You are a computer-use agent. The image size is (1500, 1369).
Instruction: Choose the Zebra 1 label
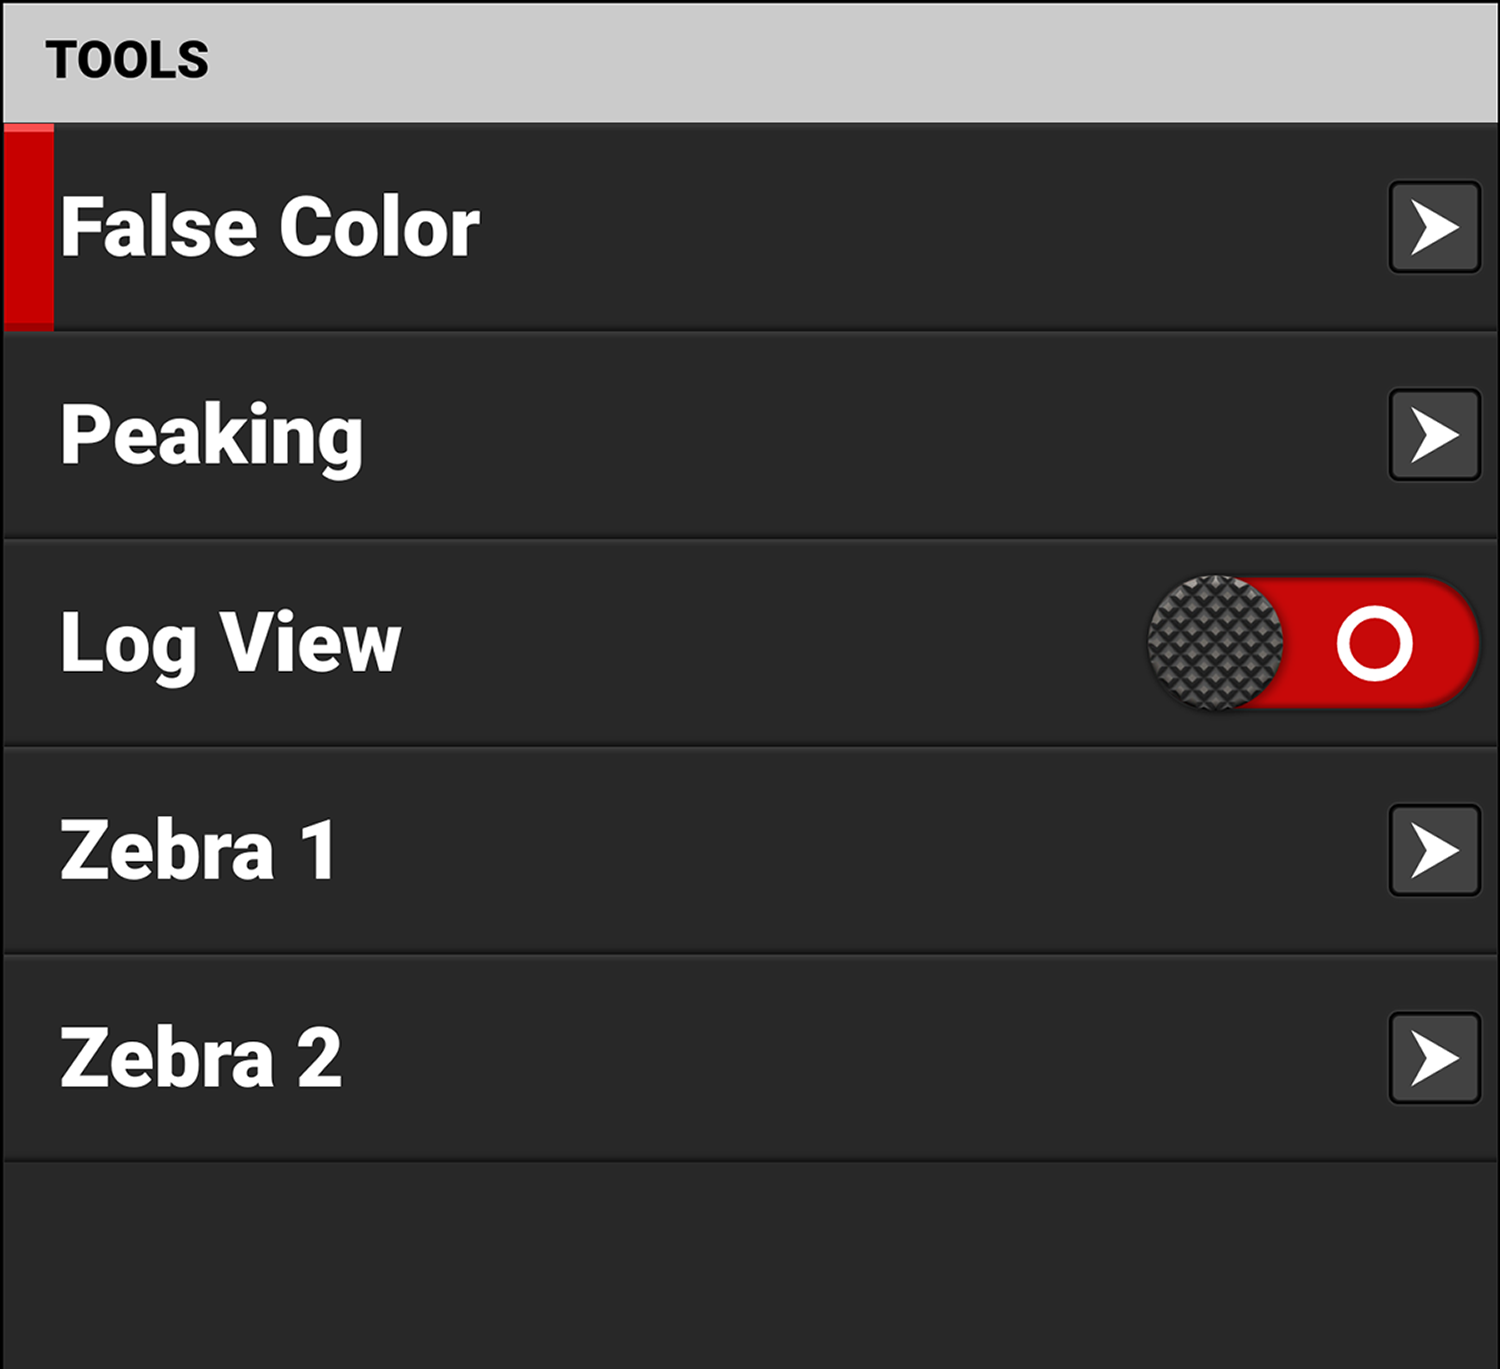coord(197,850)
